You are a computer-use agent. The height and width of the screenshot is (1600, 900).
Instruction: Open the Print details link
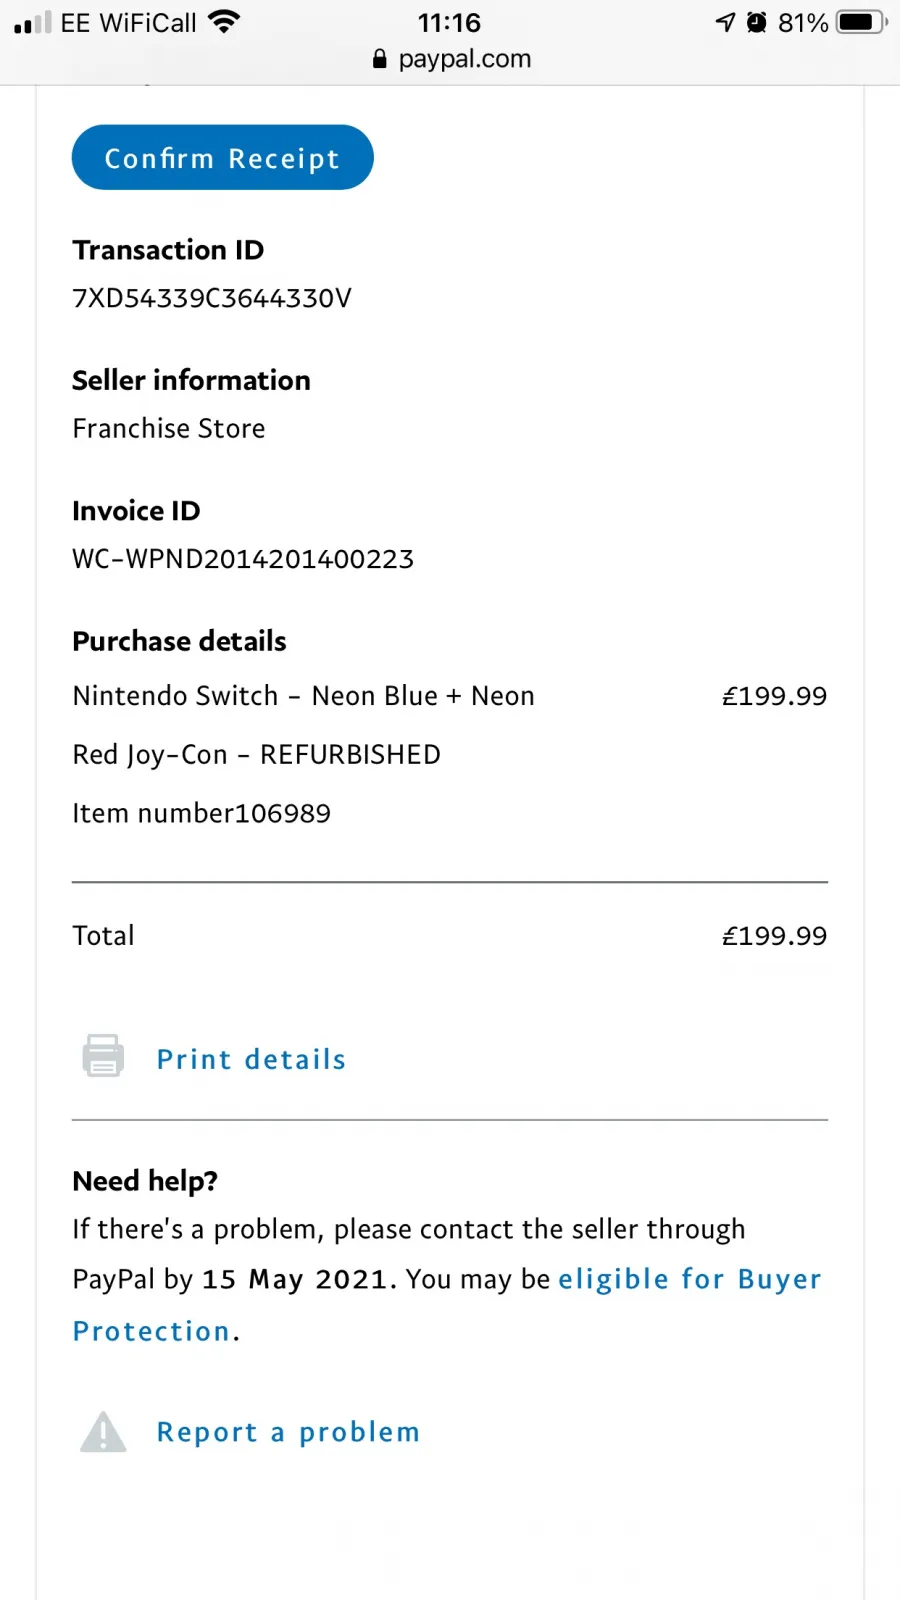[x=251, y=1059]
